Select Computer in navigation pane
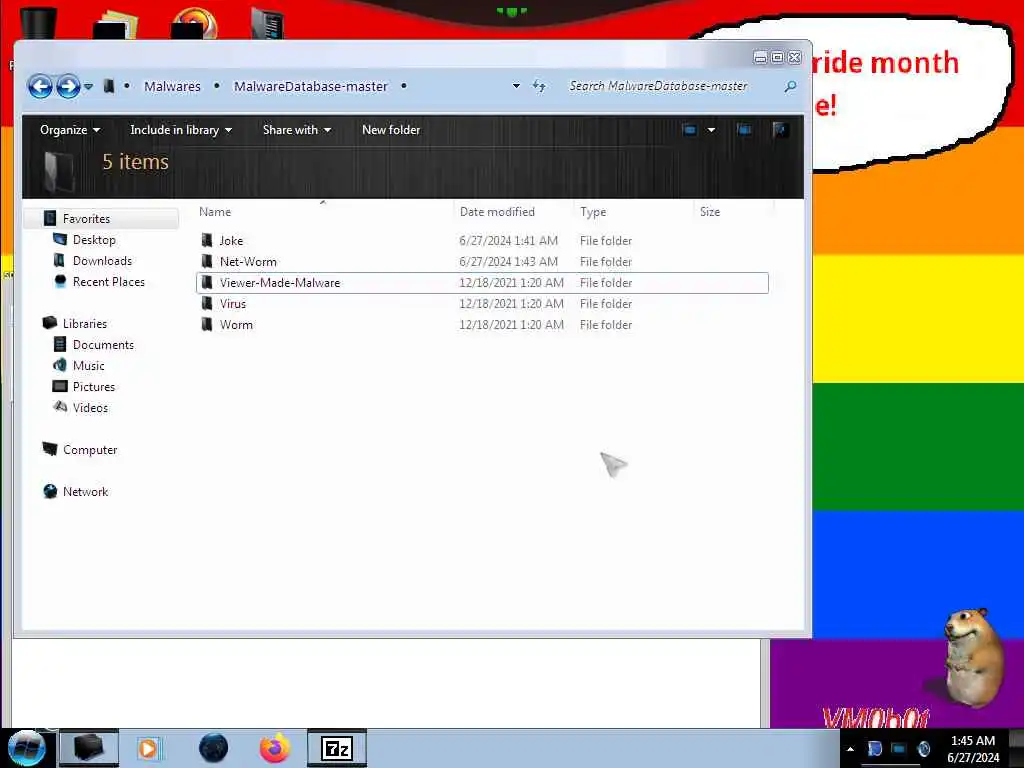The width and height of the screenshot is (1024, 768). click(x=90, y=450)
